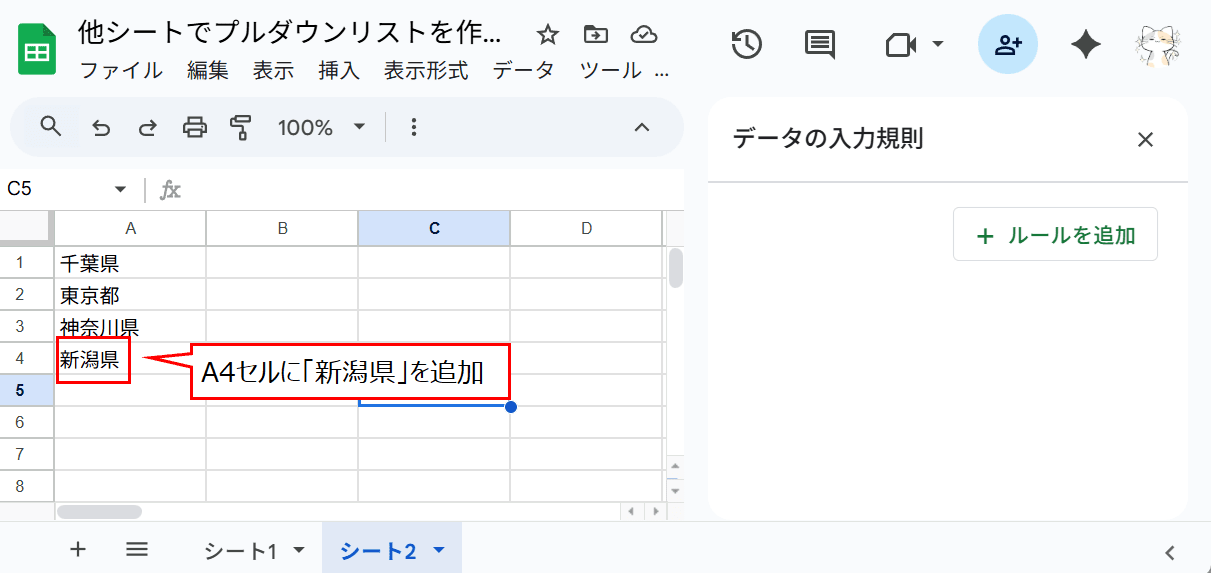This screenshot has width=1211, height=573.
Task: Select column A header
Action: tap(130, 228)
